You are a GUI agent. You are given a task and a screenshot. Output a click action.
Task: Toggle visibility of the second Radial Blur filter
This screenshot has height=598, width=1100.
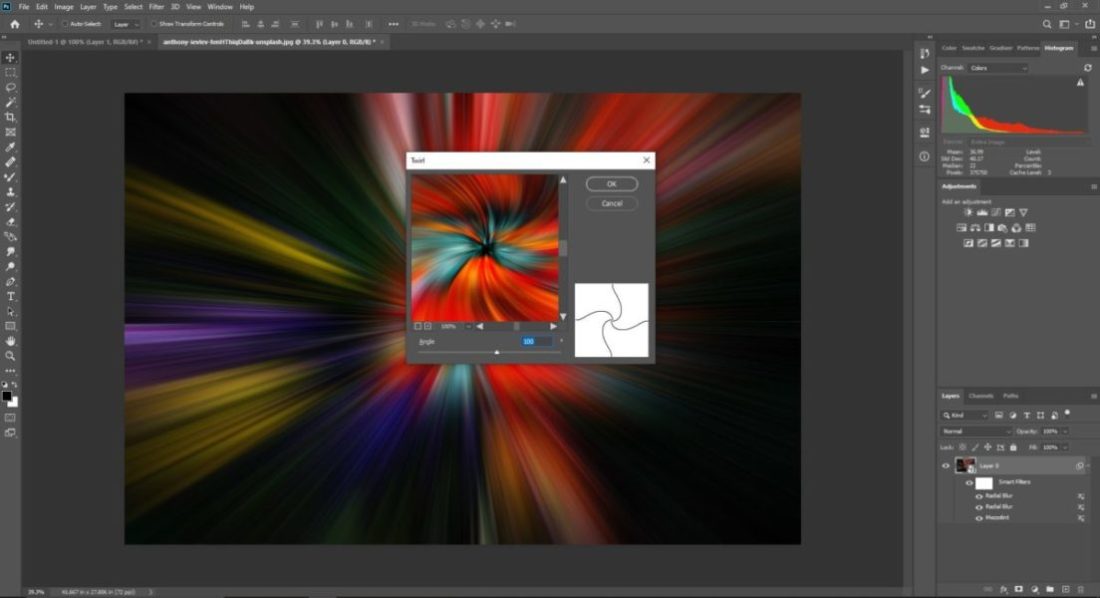pos(979,507)
